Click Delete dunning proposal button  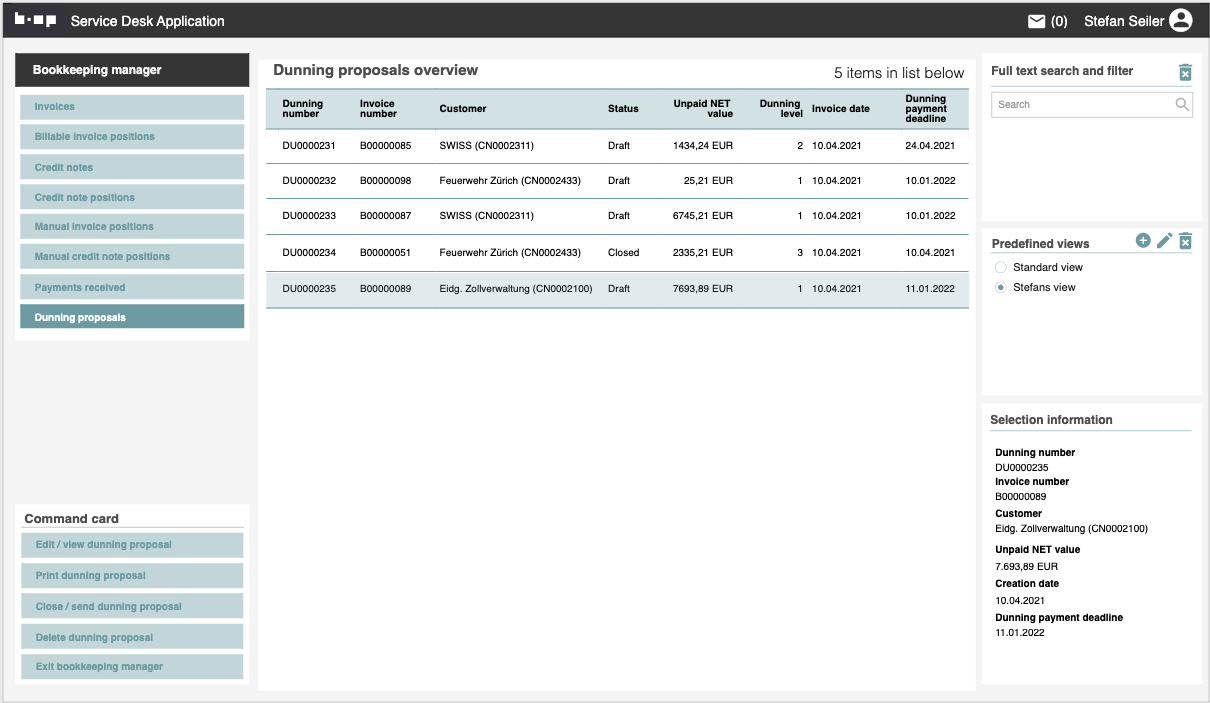[x=132, y=638]
